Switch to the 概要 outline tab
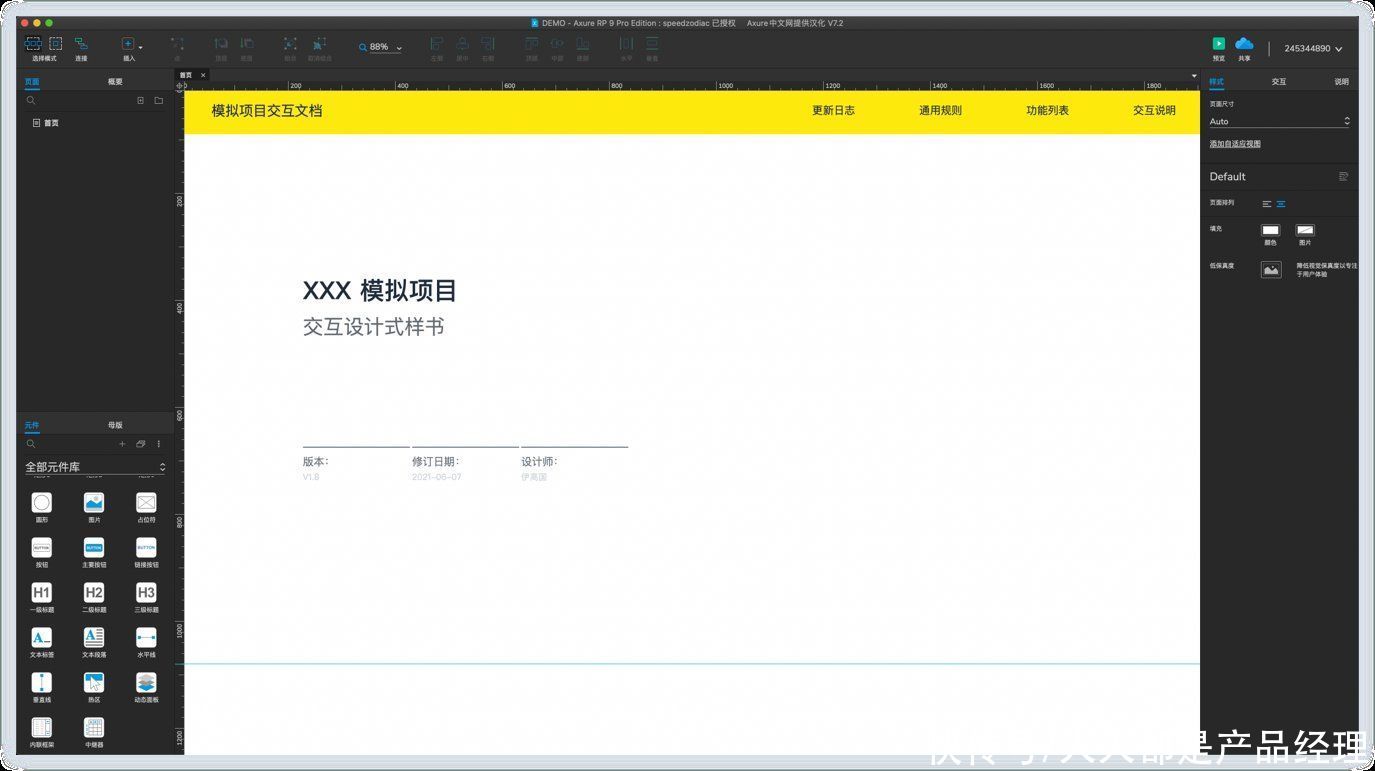This screenshot has height=771, width=1375. tap(115, 82)
